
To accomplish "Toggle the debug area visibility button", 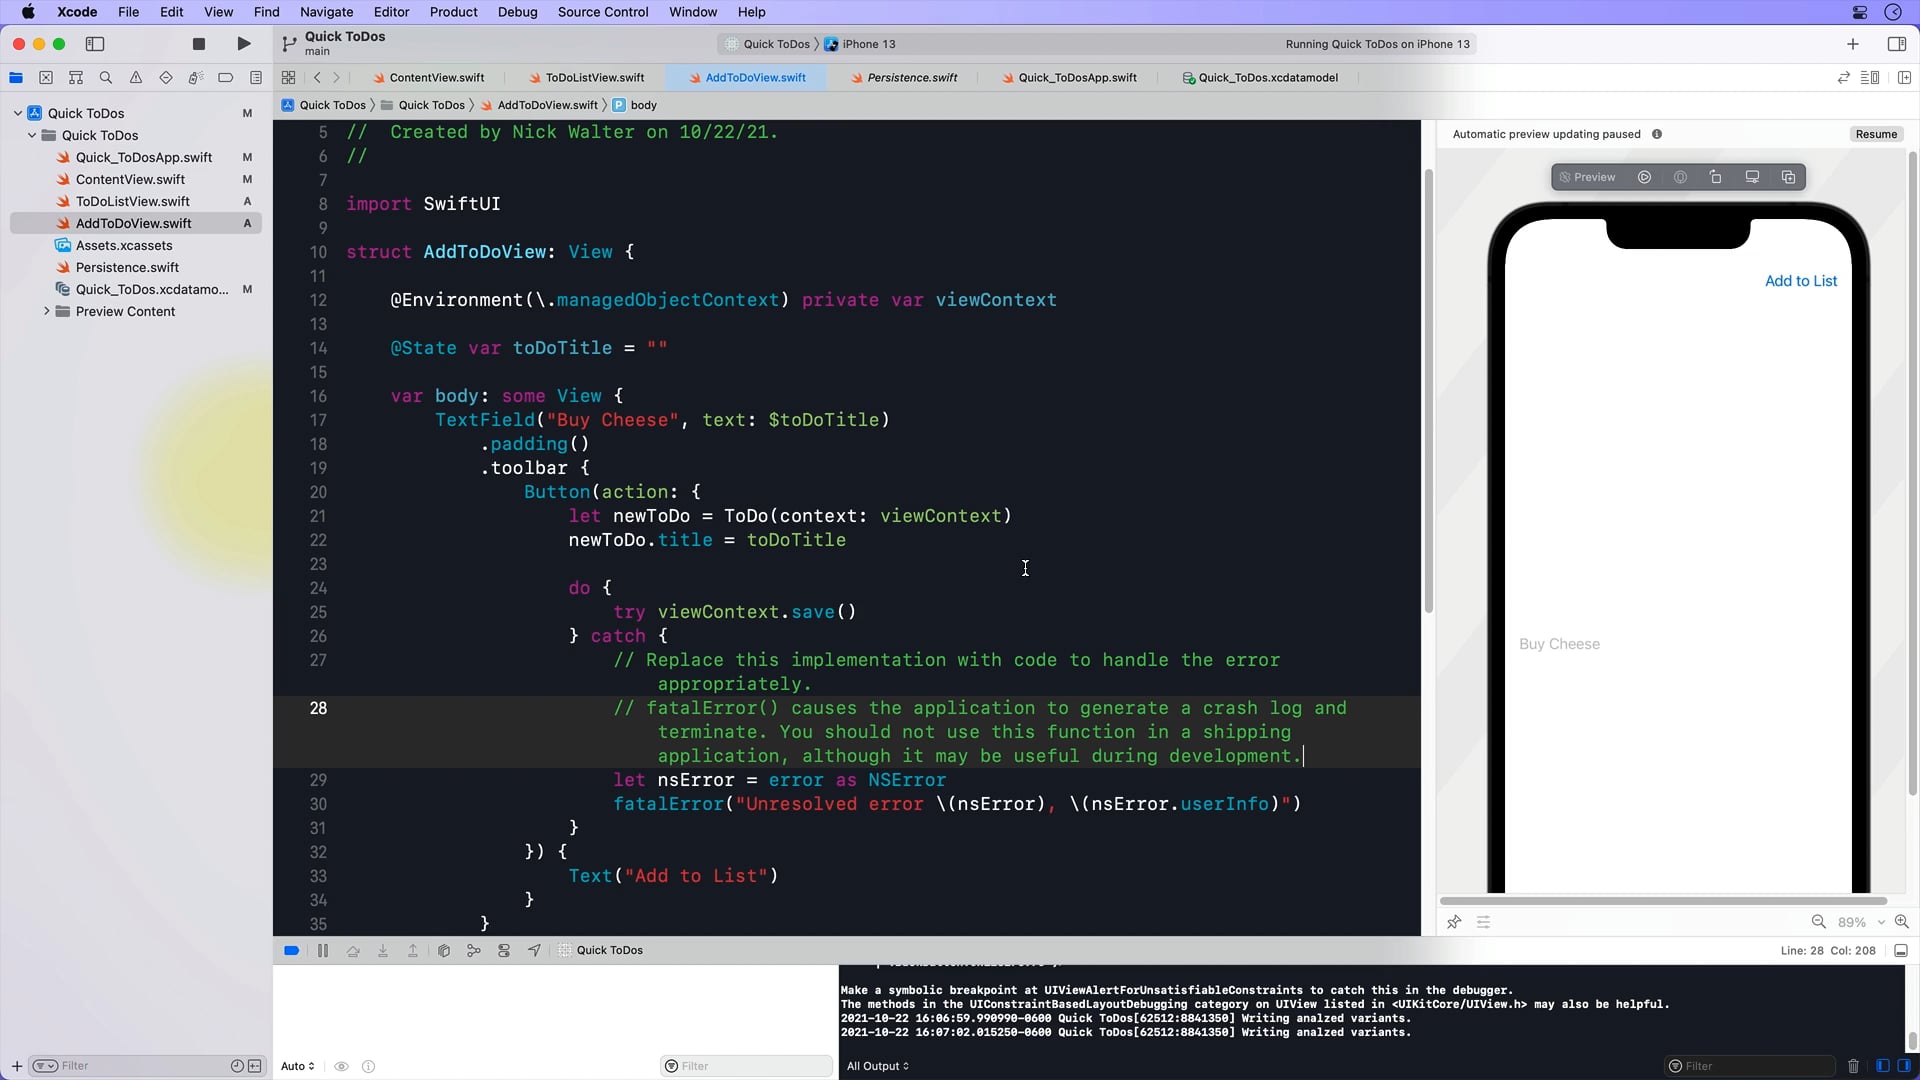I will click(x=1901, y=950).
